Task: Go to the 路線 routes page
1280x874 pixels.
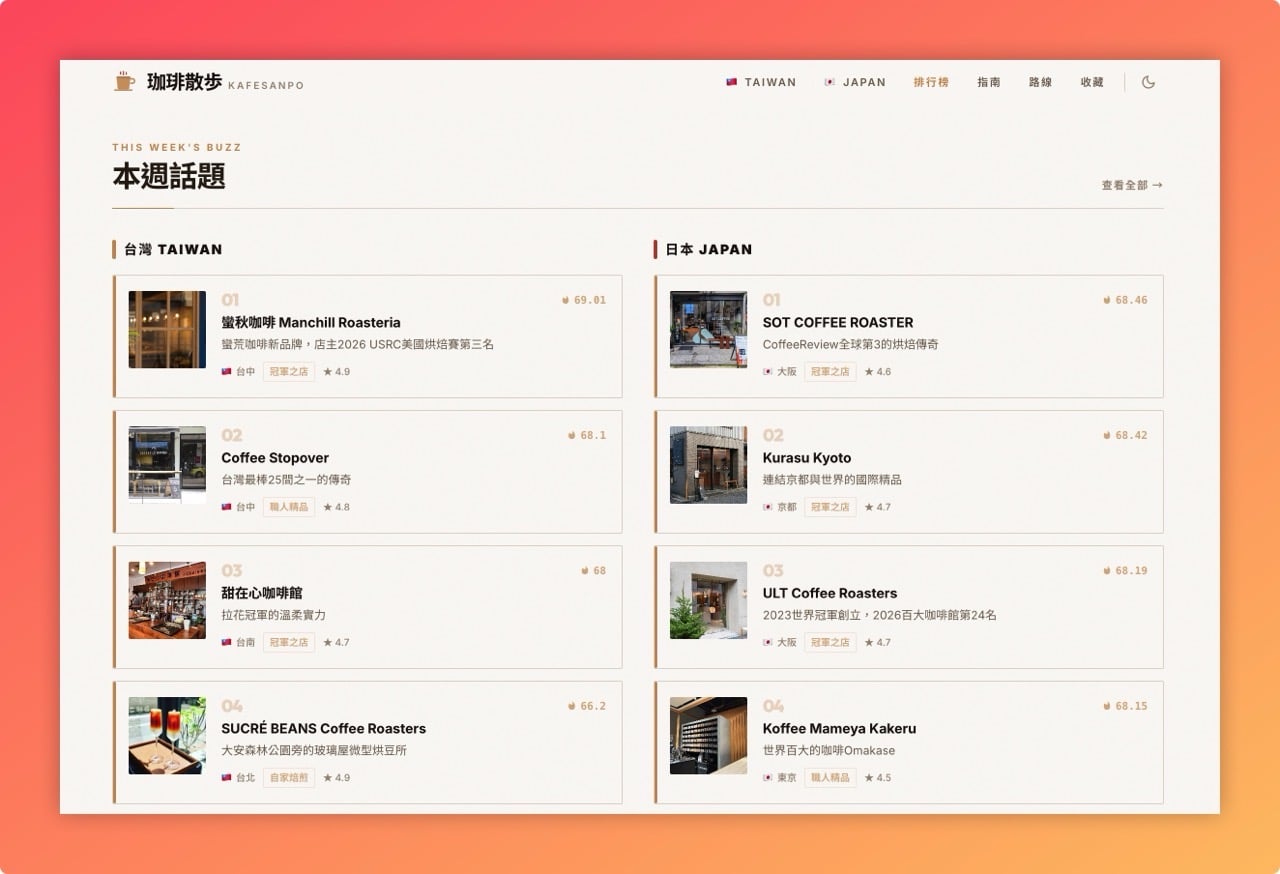Action: point(1040,82)
